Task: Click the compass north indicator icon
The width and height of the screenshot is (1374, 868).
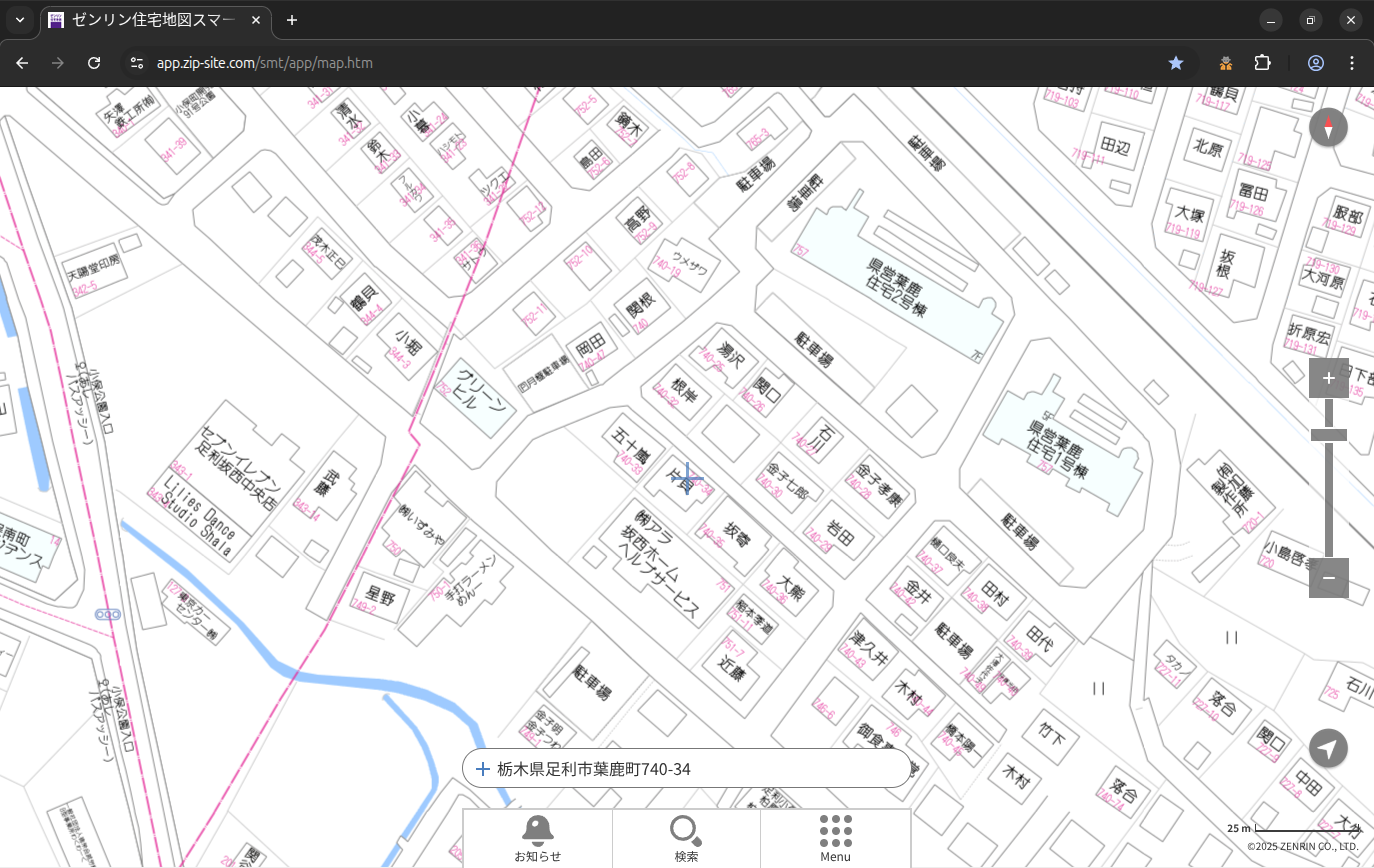Action: 1328,128
